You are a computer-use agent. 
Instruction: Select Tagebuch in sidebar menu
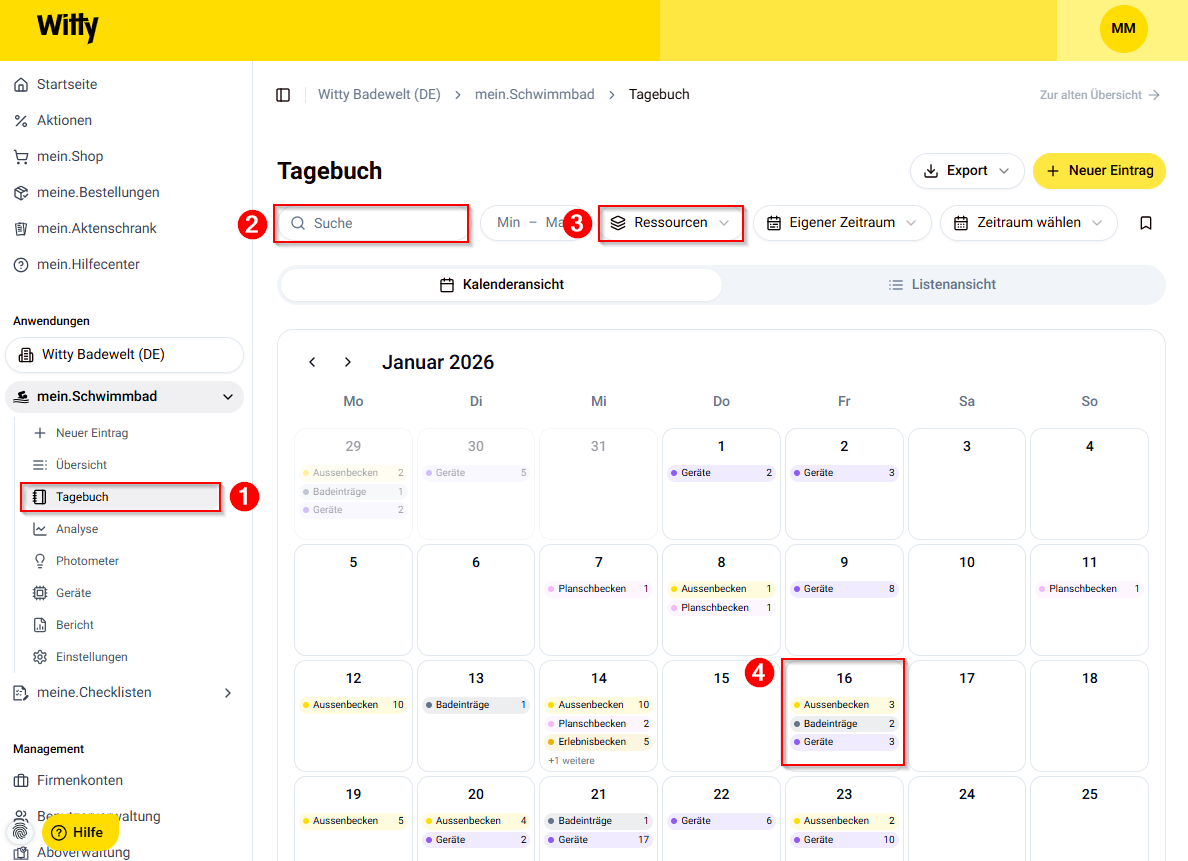[121, 497]
